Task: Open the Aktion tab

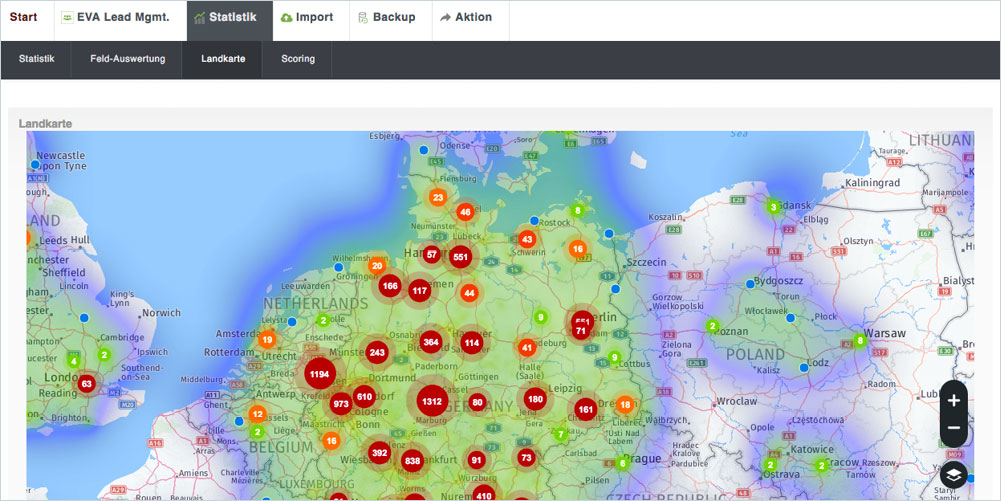Action: (x=466, y=18)
